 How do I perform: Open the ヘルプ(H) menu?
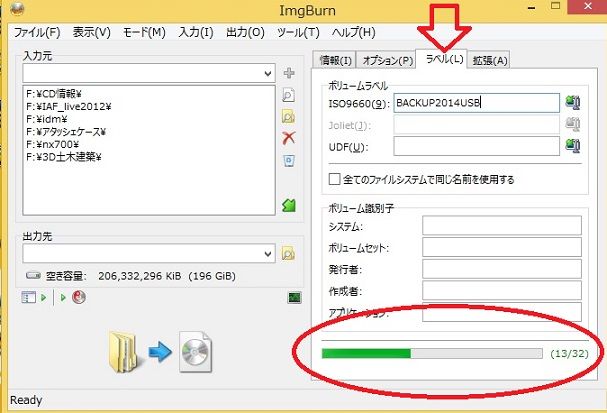[x=353, y=32]
